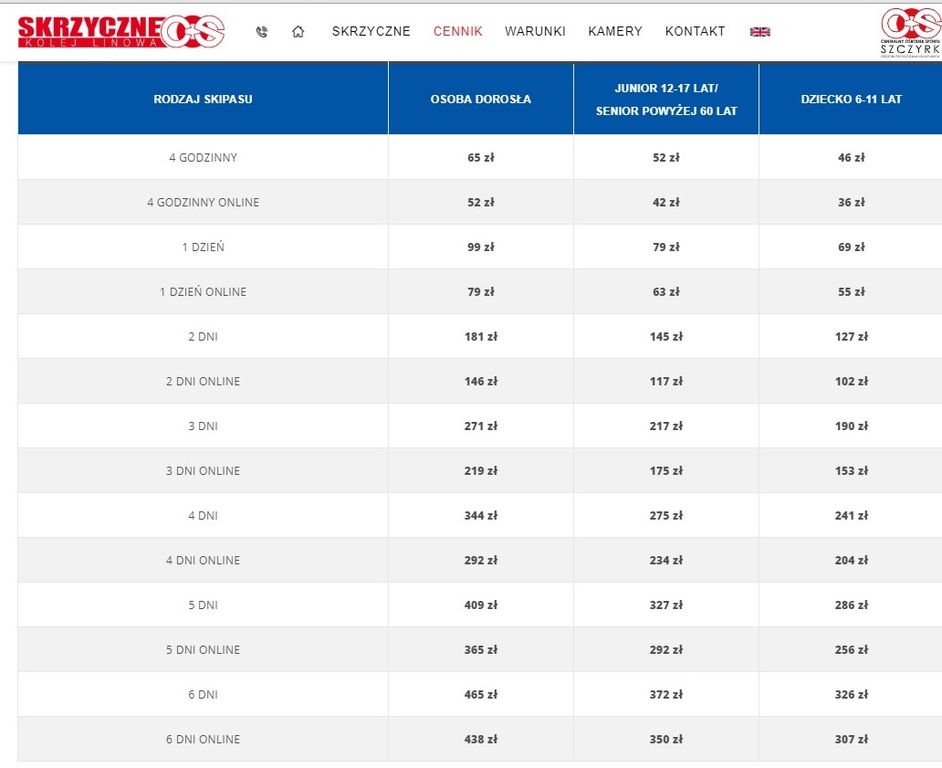Navigate to the WARUNKI page
This screenshot has height=768, width=942.
(535, 32)
